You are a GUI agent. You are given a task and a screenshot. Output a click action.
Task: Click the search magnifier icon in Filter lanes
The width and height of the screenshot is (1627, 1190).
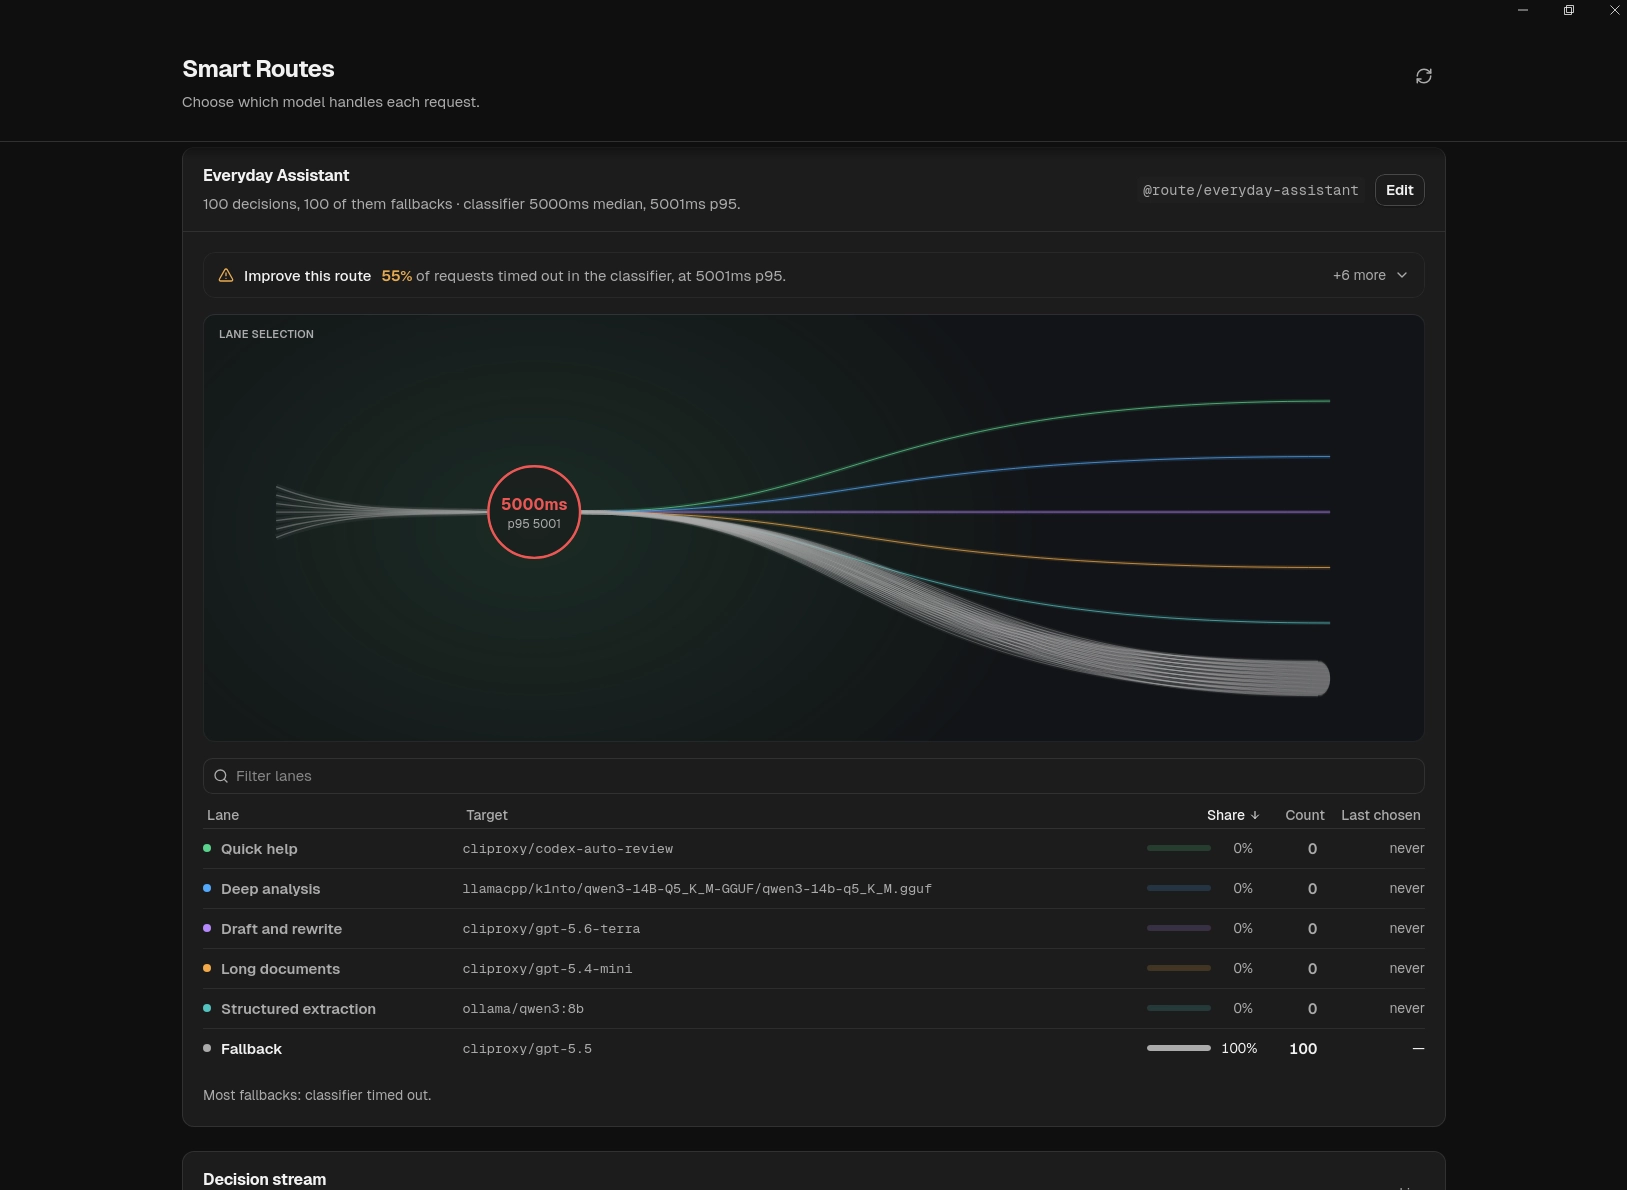(x=221, y=776)
